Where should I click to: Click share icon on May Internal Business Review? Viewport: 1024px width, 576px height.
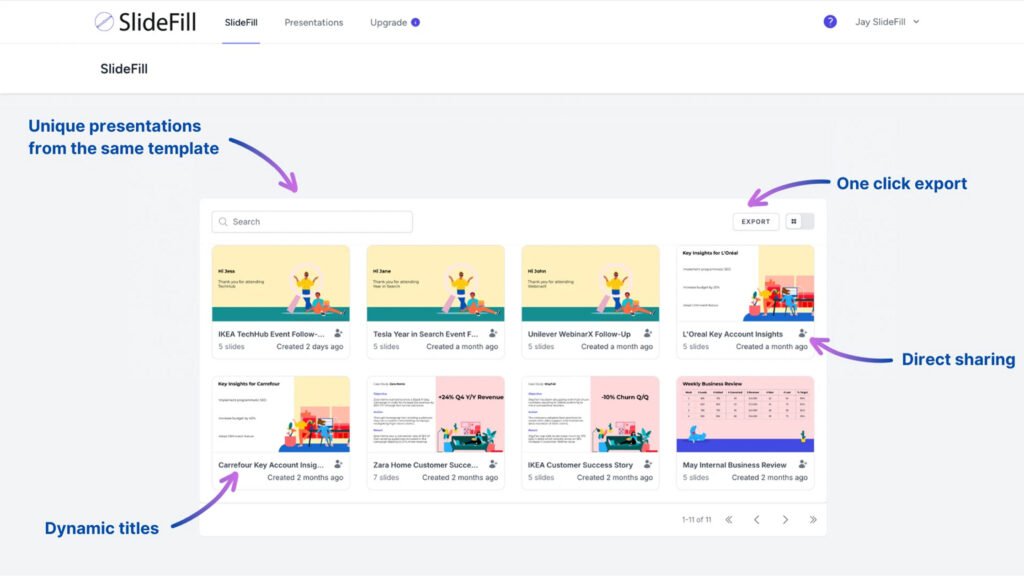point(802,464)
